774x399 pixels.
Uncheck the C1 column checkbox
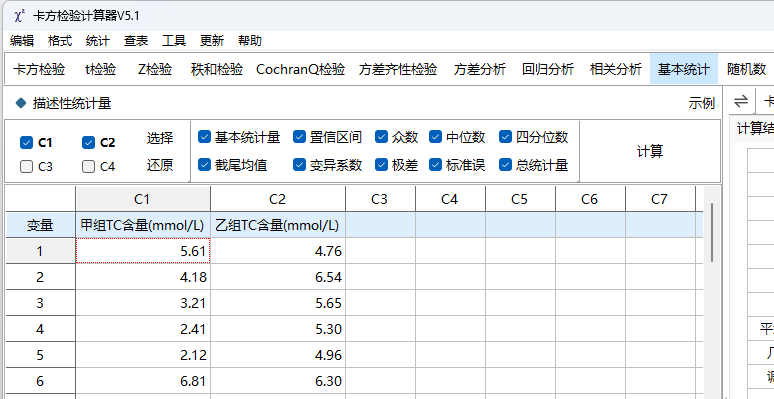[27, 143]
